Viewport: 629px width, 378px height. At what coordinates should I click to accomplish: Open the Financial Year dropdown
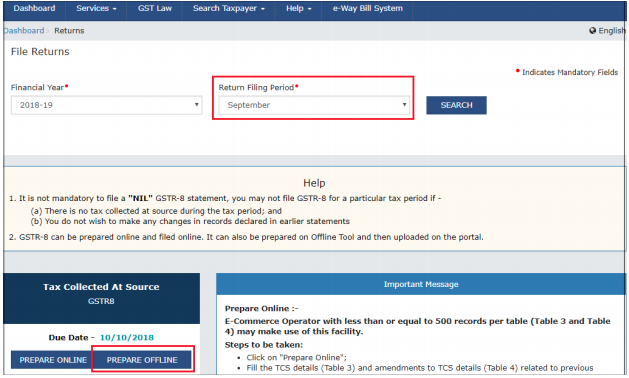pyautogui.click(x=106, y=105)
